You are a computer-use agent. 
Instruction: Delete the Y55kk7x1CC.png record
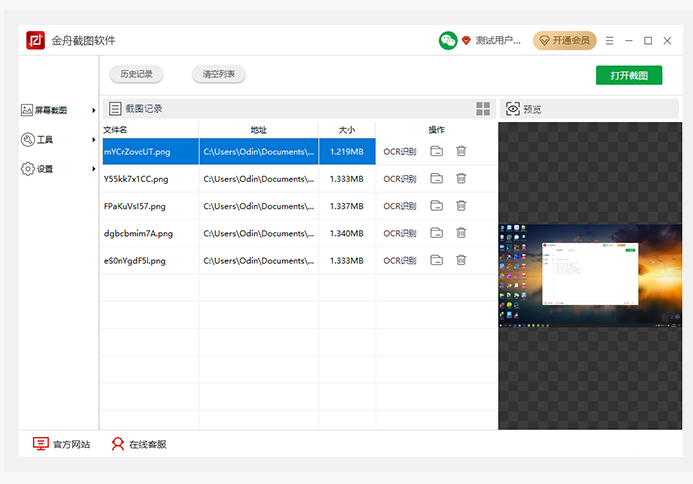[461, 179]
